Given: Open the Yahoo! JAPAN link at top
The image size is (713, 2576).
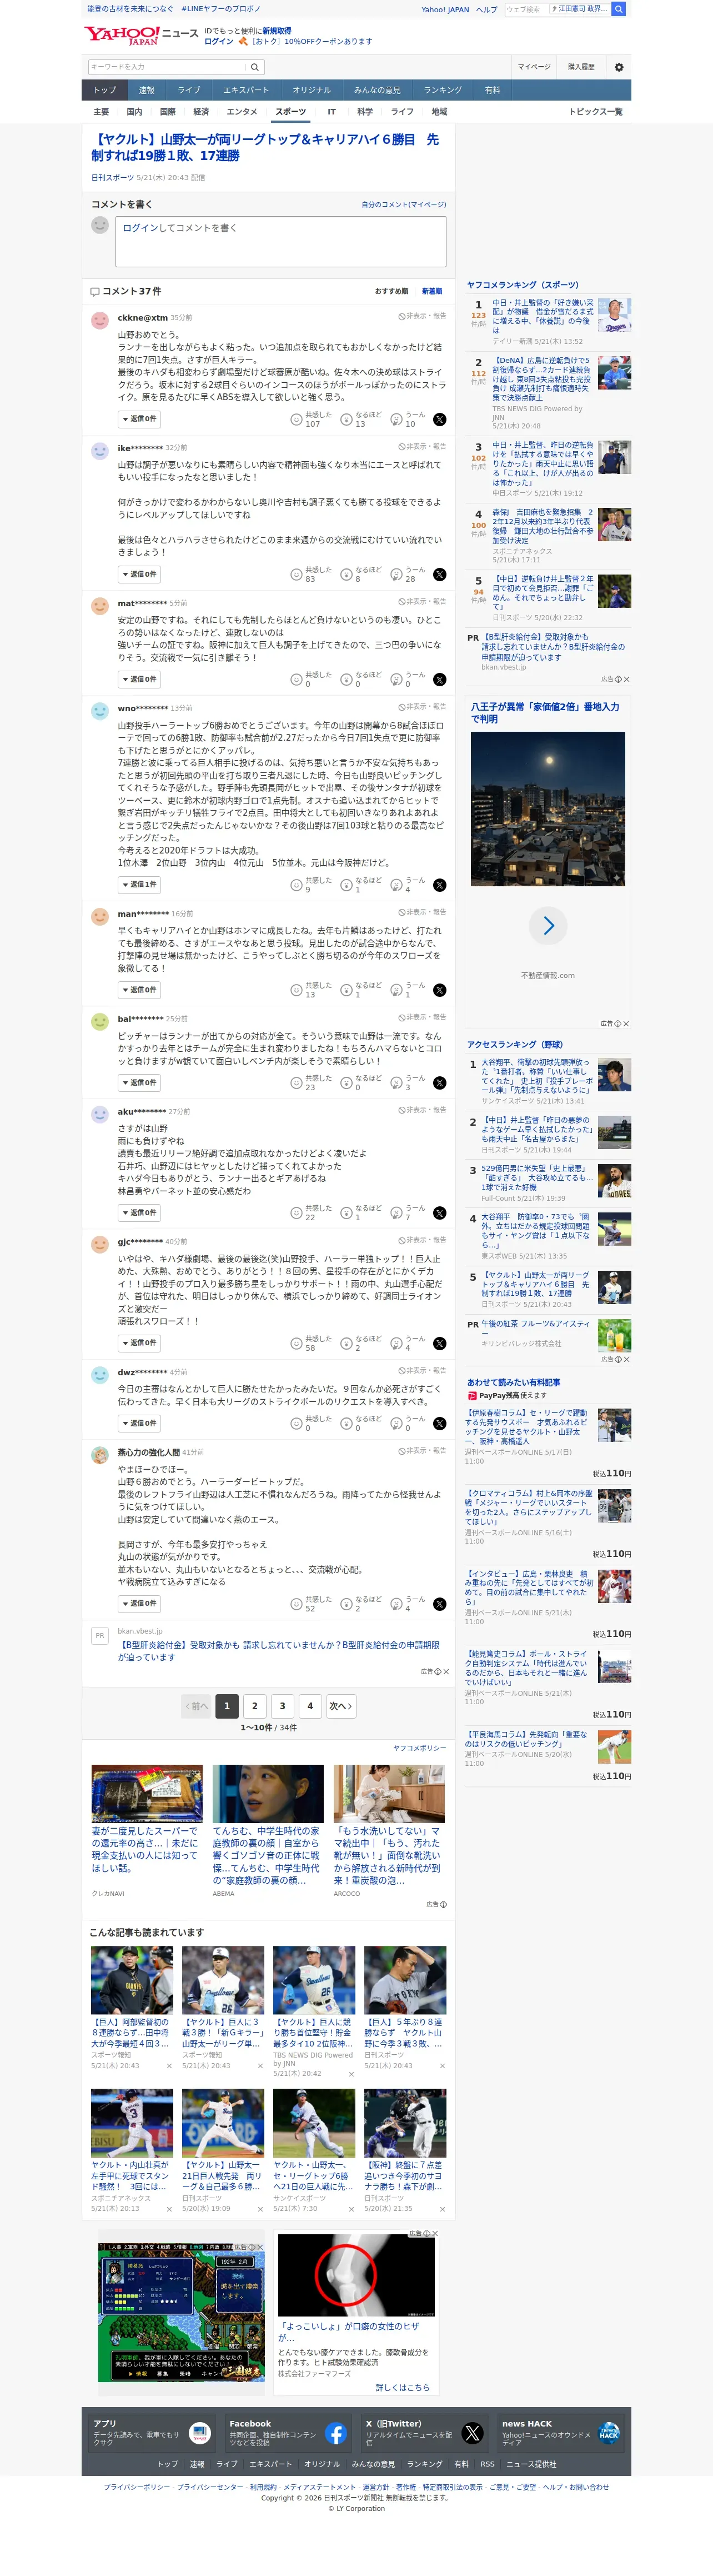Looking at the screenshot, I should 445,9.
